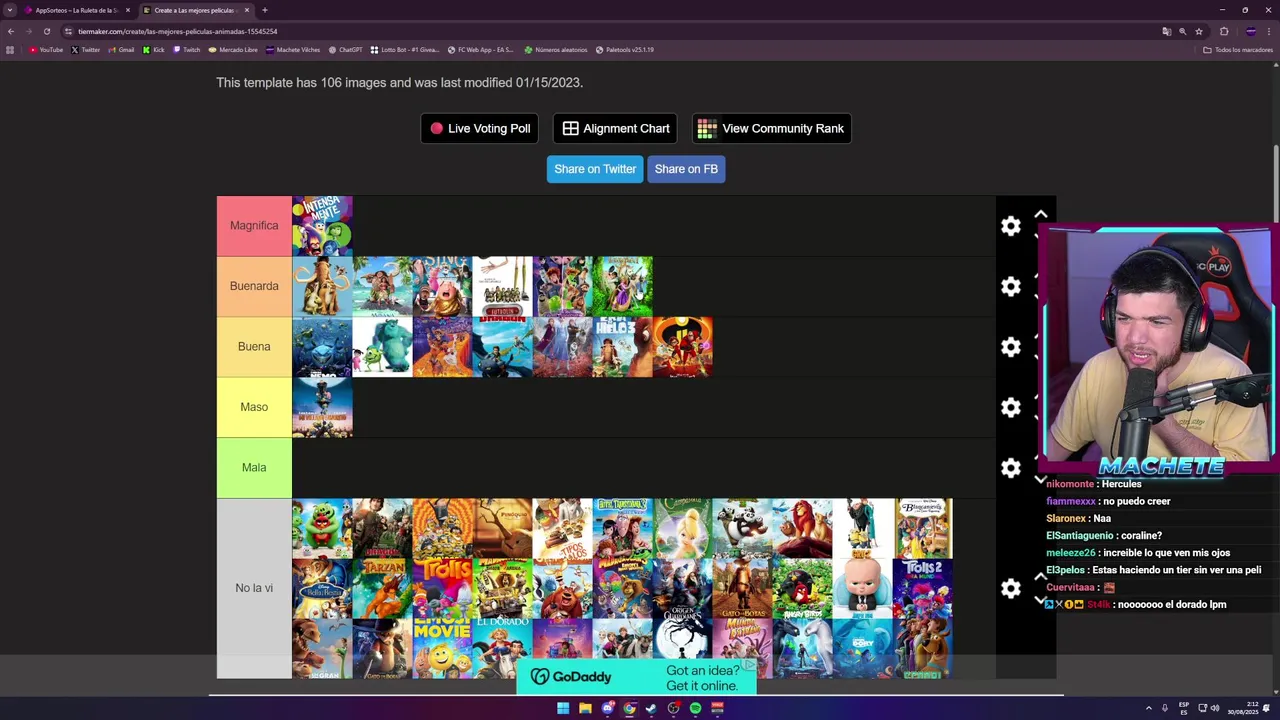1280x720 pixels.
Task: Open Todos los marcadores folder
Action: pyautogui.click(x=1238, y=49)
